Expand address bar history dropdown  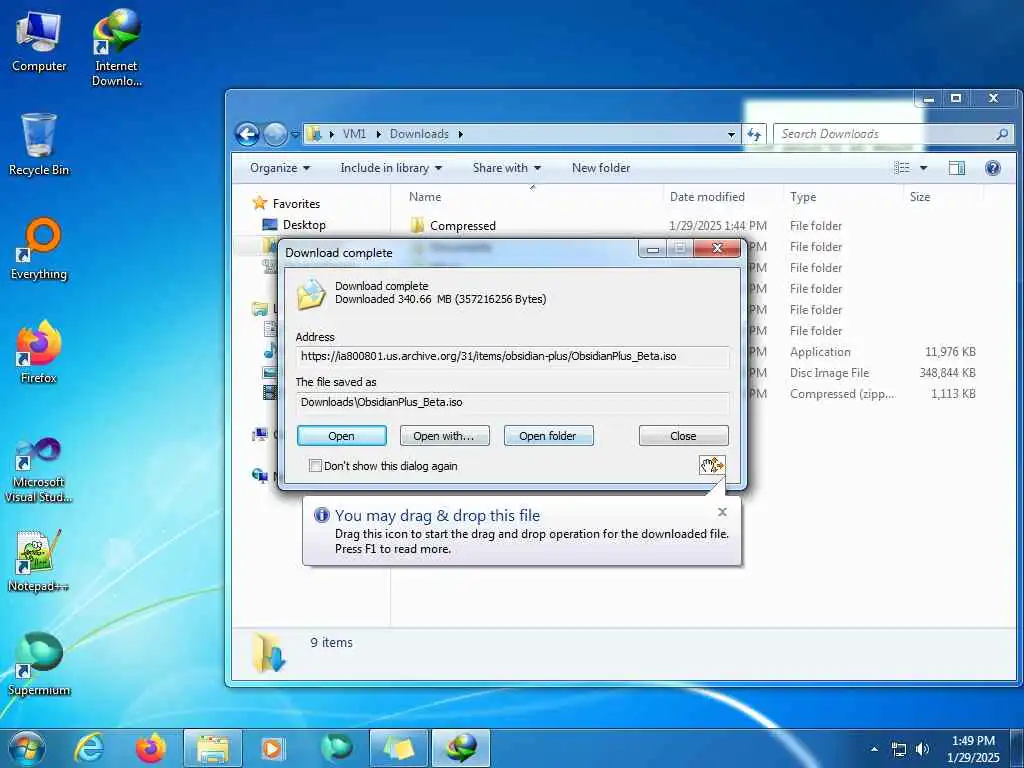tap(731, 135)
